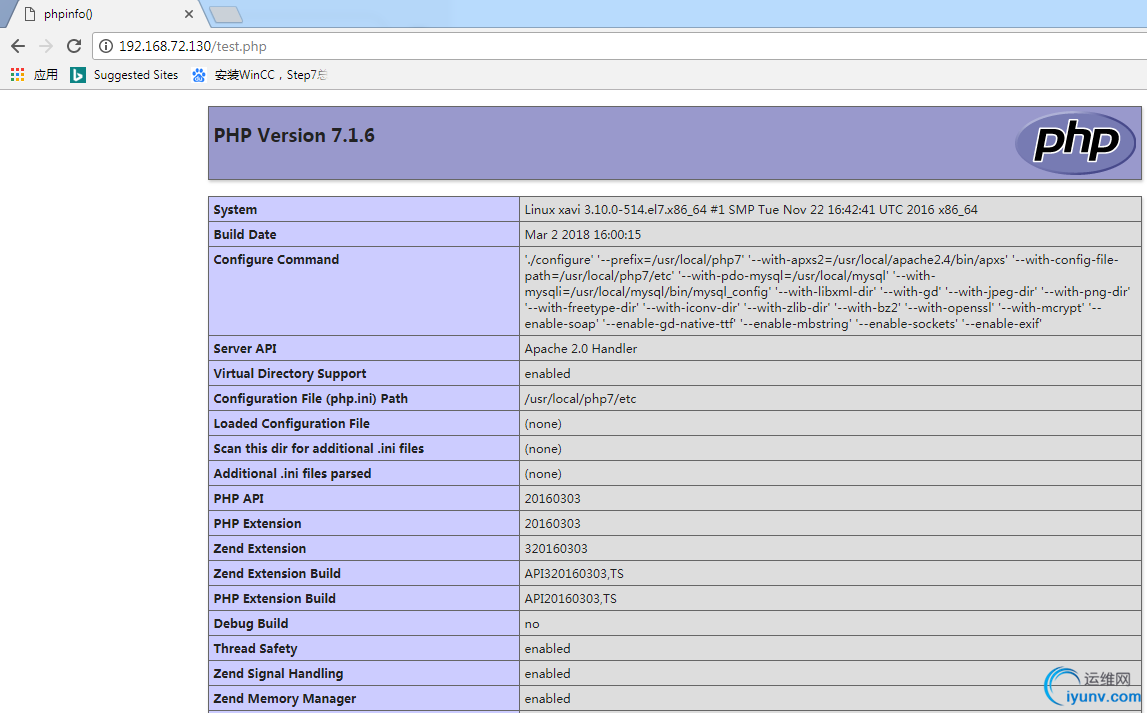Select the PHP API label
The width and height of the screenshot is (1147, 713).
click(x=238, y=498)
